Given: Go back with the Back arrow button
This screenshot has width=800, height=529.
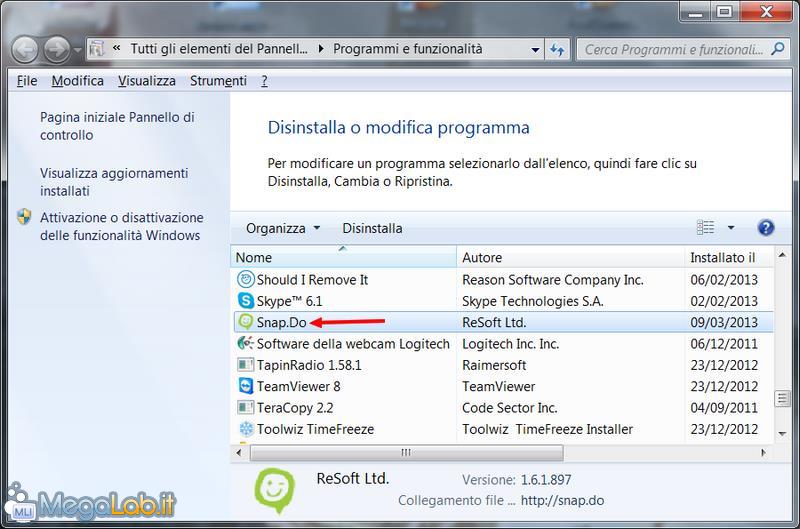Looking at the screenshot, I should pyautogui.click(x=24, y=49).
